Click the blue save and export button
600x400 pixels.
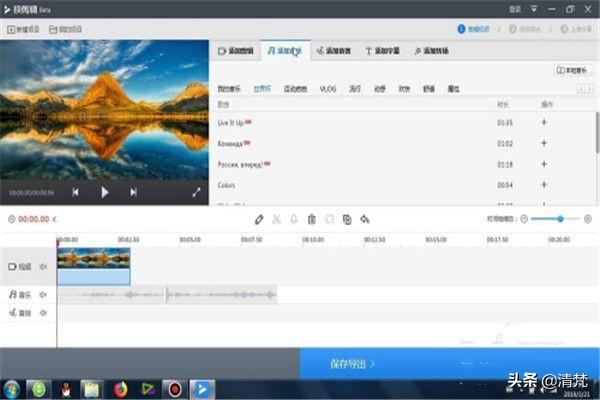click(450, 363)
